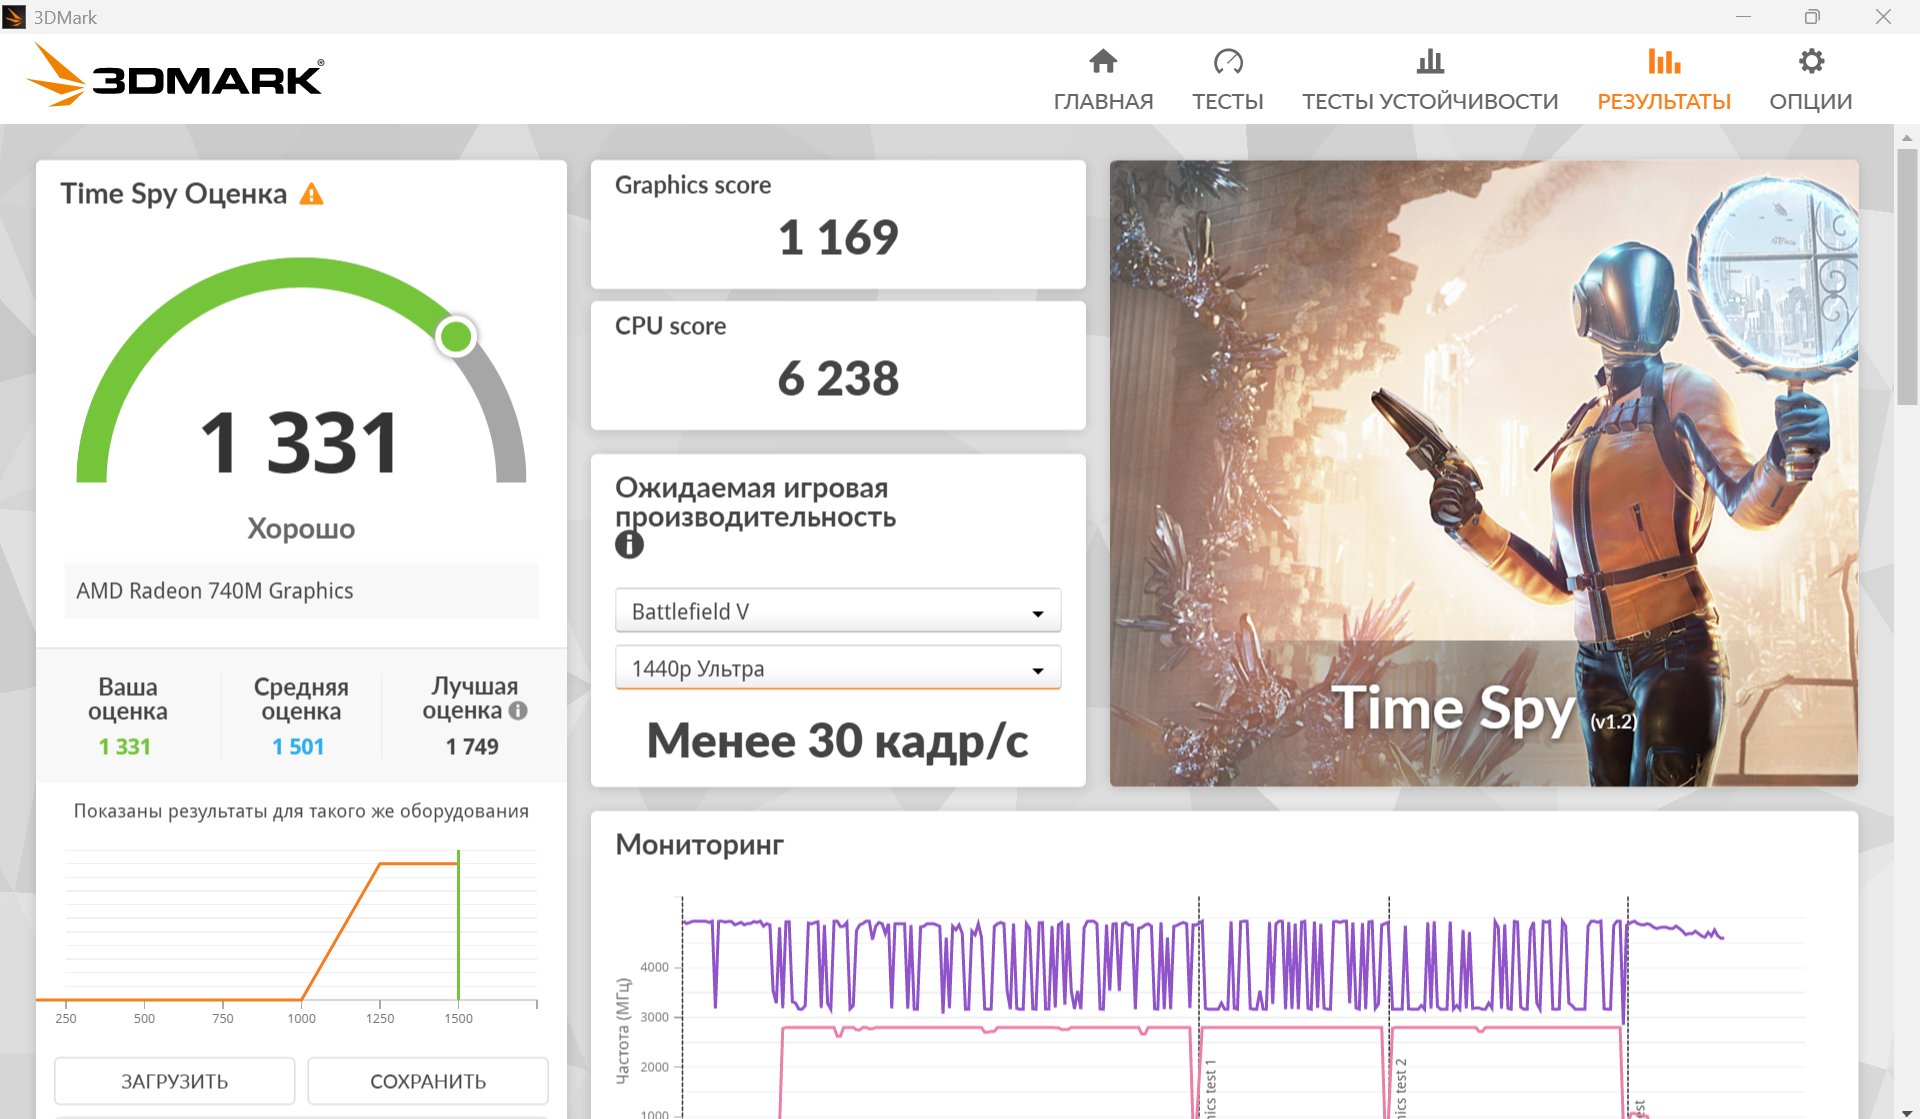Viewport: 1920px width, 1119px height.
Task: Open ОПЦИИ gear icon
Action: (x=1811, y=62)
